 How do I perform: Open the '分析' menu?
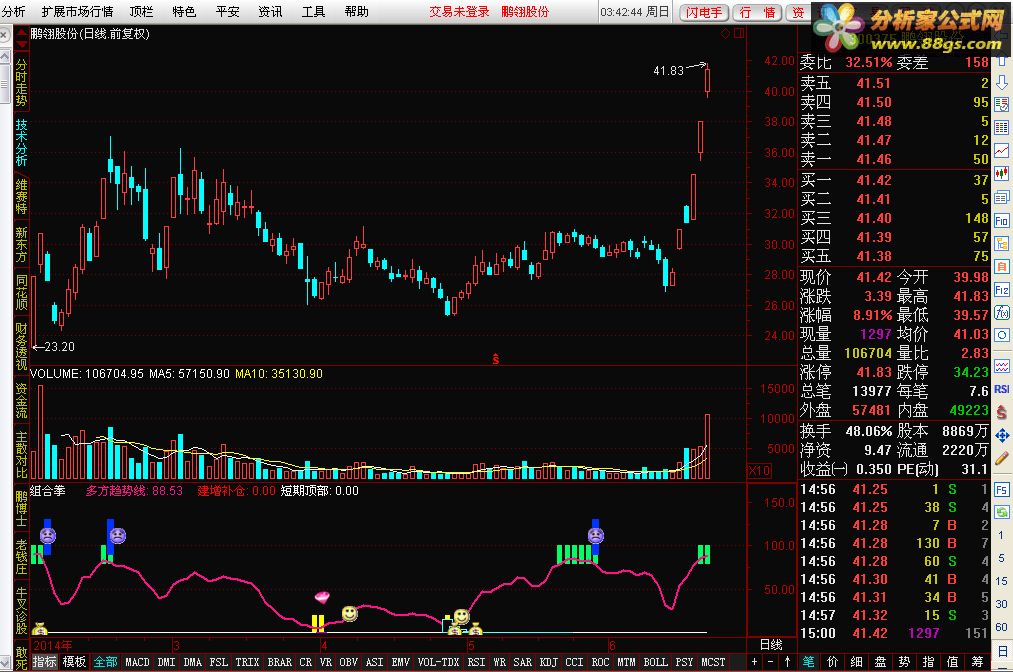click(14, 12)
